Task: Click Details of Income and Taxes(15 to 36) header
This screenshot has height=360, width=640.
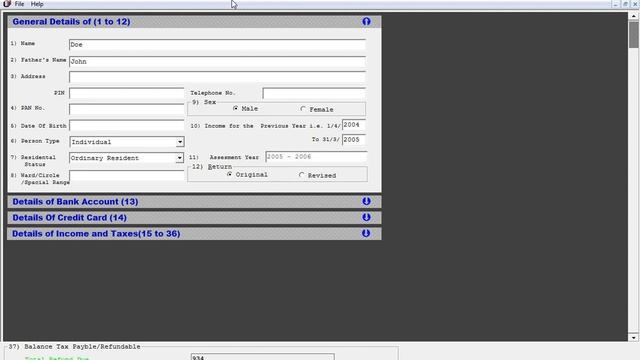Action: click(x=194, y=233)
